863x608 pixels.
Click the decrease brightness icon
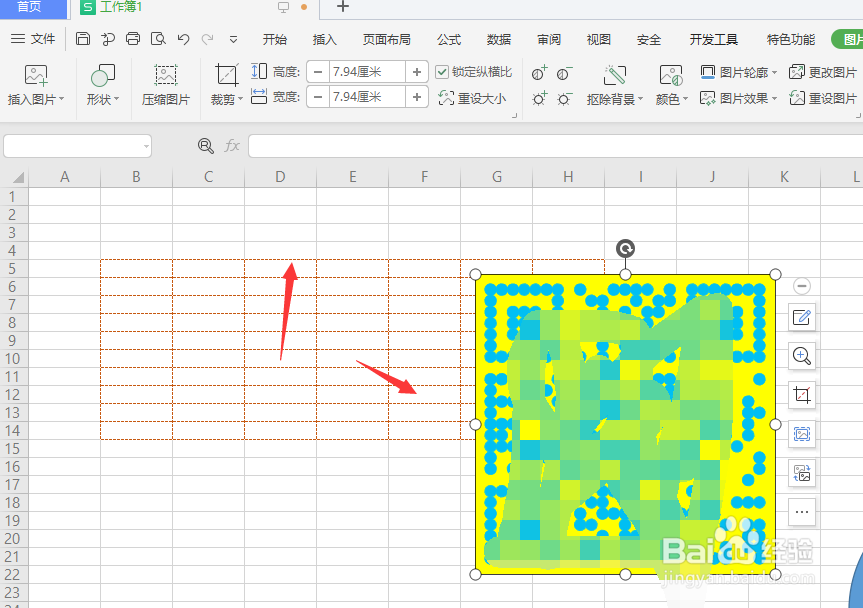pos(564,98)
